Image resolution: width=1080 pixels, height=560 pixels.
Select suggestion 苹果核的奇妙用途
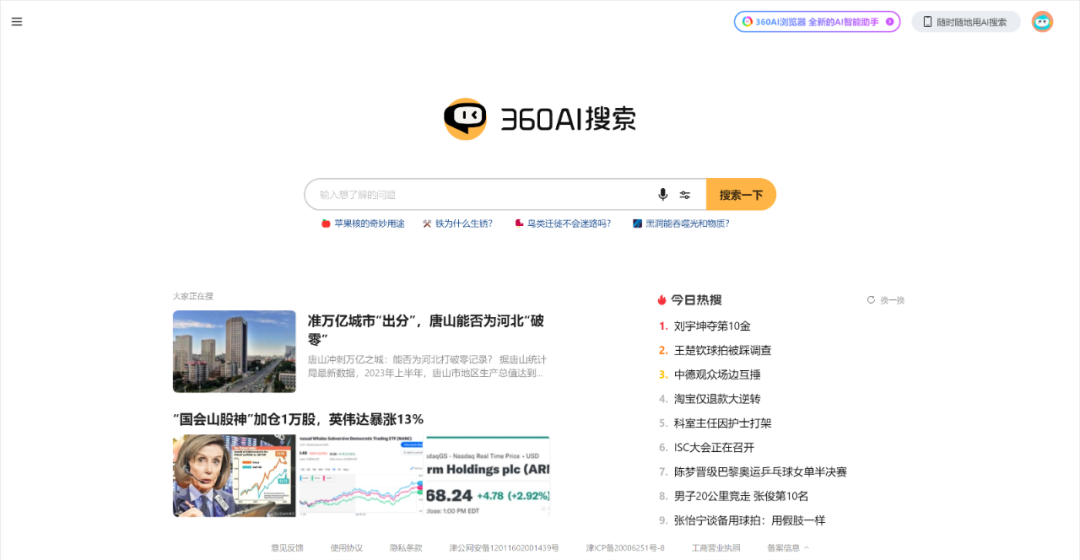coord(369,224)
